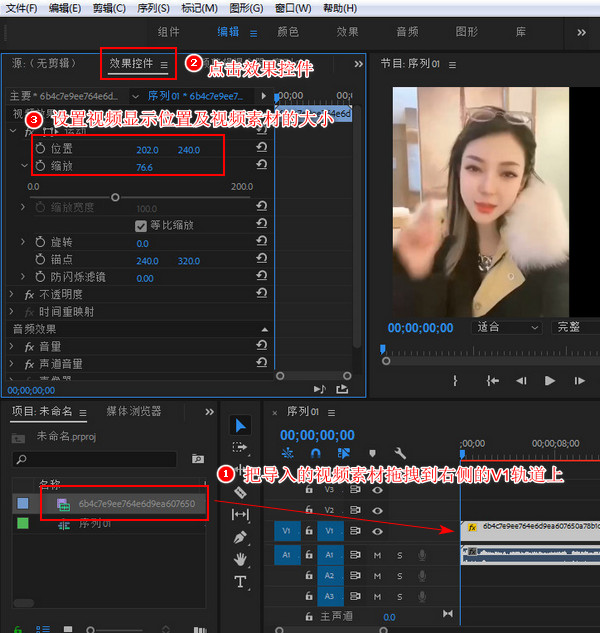The width and height of the screenshot is (600, 633).
Task: Reset the 音量 audio effect
Action: click(x=262, y=345)
